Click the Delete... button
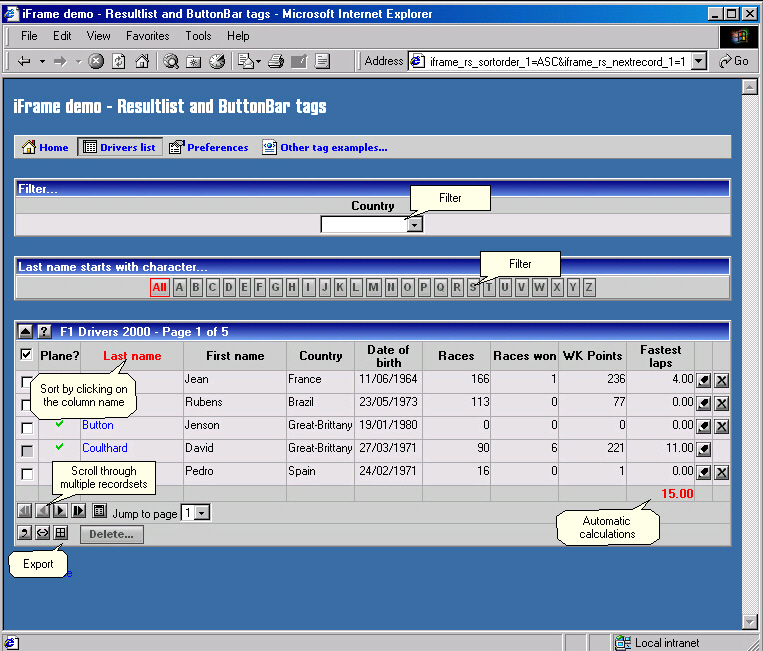 point(111,534)
